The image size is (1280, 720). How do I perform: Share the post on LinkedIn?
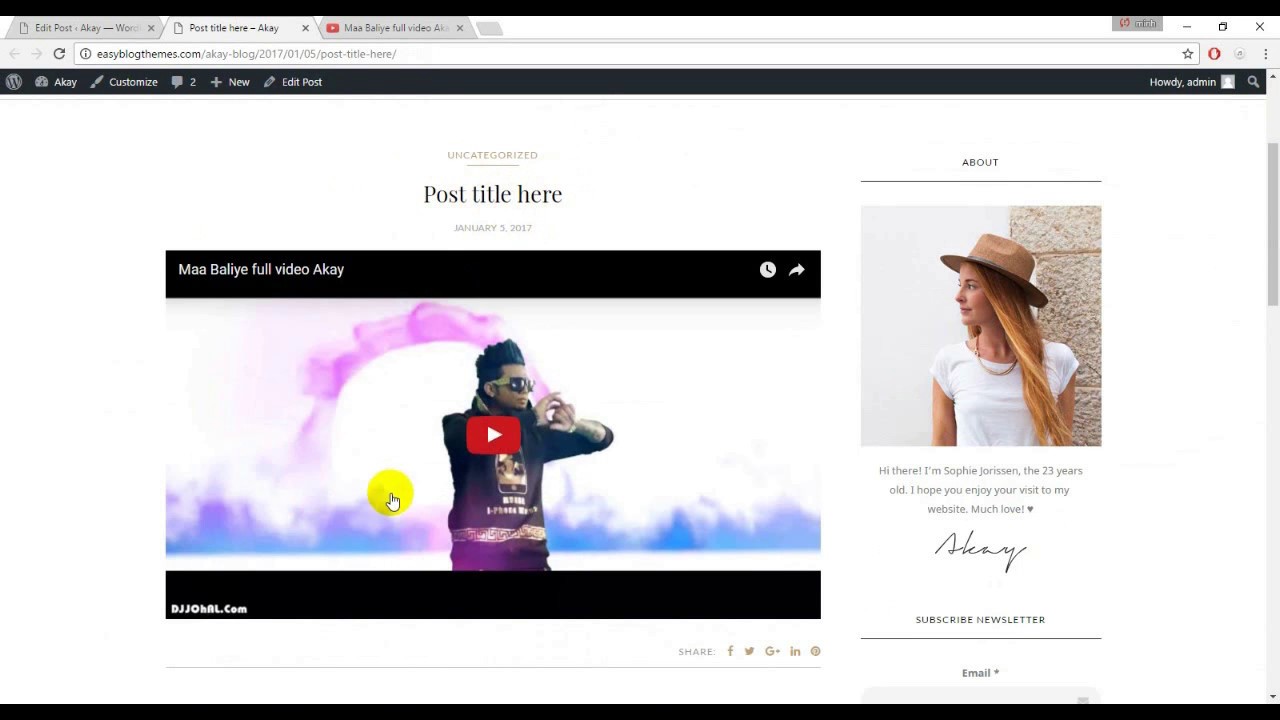(795, 651)
